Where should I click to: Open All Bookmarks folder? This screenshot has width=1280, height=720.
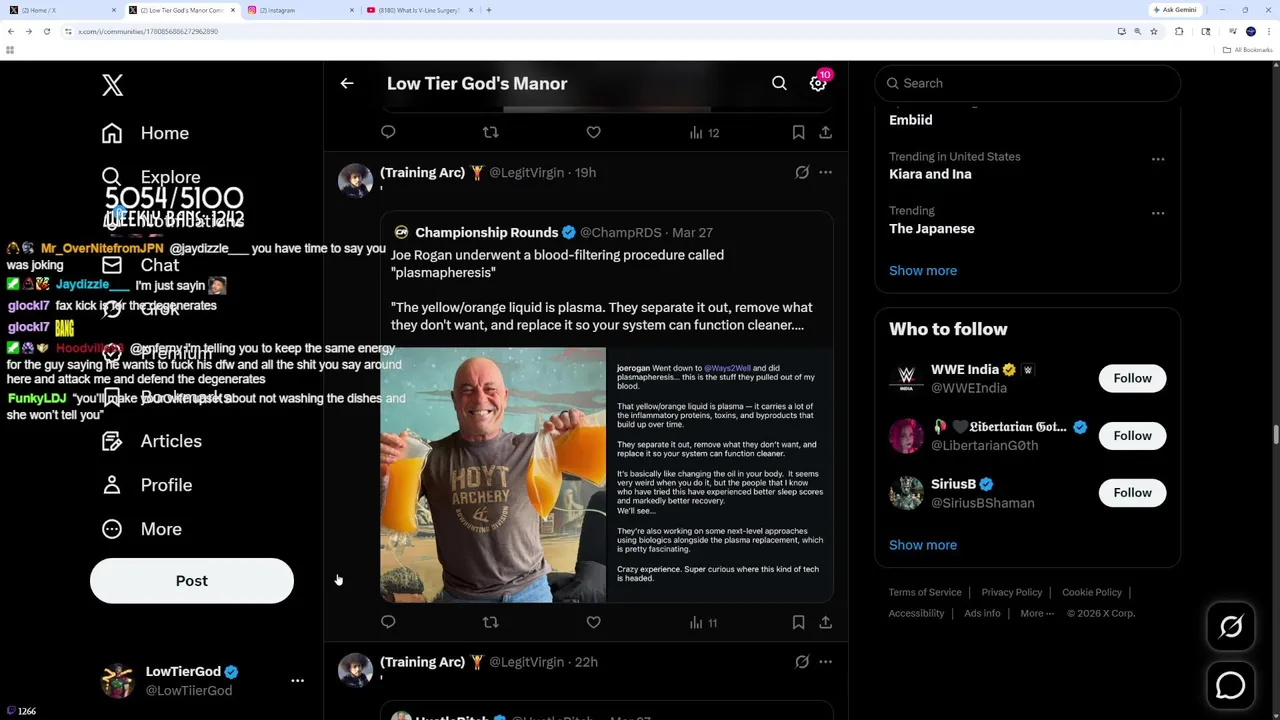point(1249,50)
